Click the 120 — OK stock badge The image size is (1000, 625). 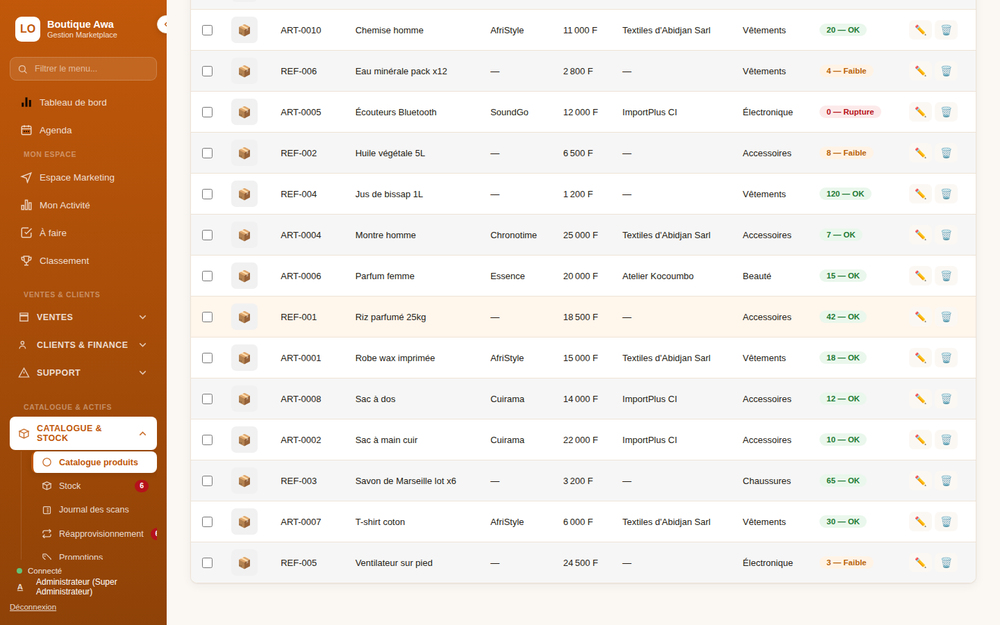point(845,194)
